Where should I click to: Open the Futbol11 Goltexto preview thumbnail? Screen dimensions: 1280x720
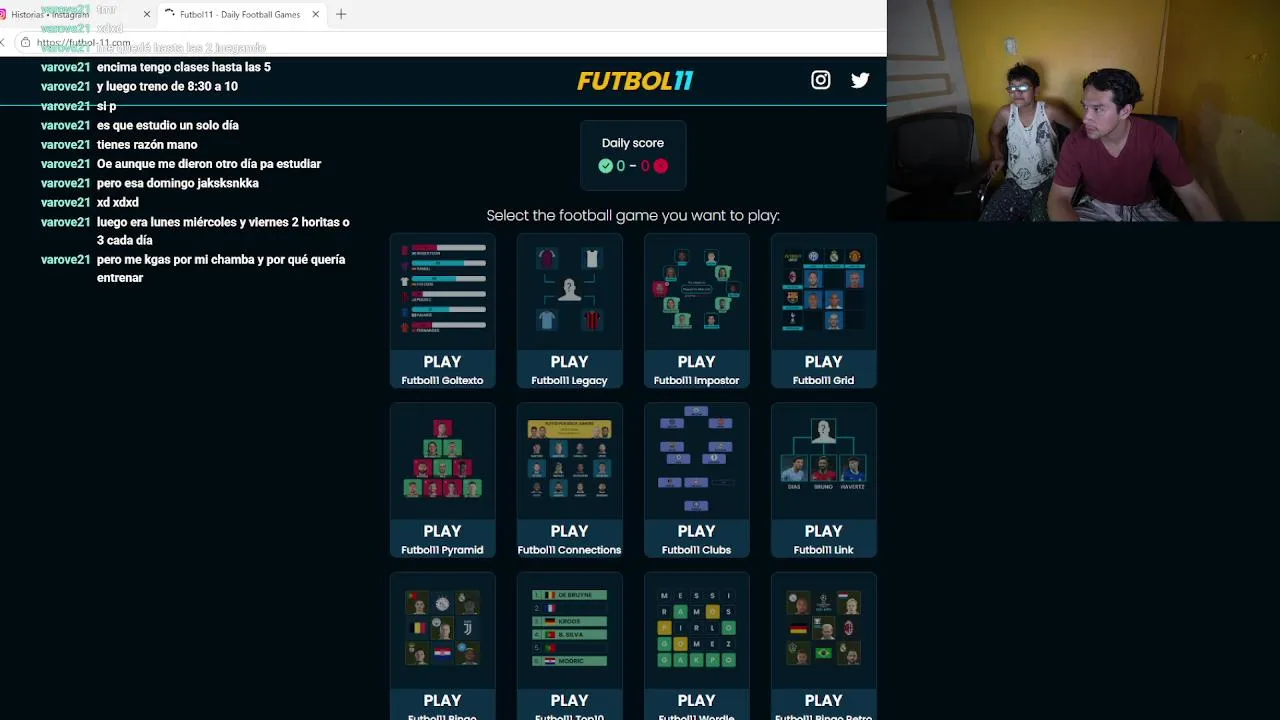coord(442,290)
